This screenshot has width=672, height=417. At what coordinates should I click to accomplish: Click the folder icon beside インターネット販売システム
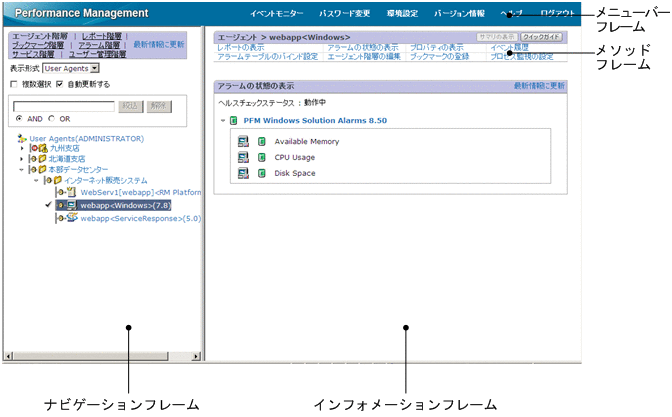point(57,180)
